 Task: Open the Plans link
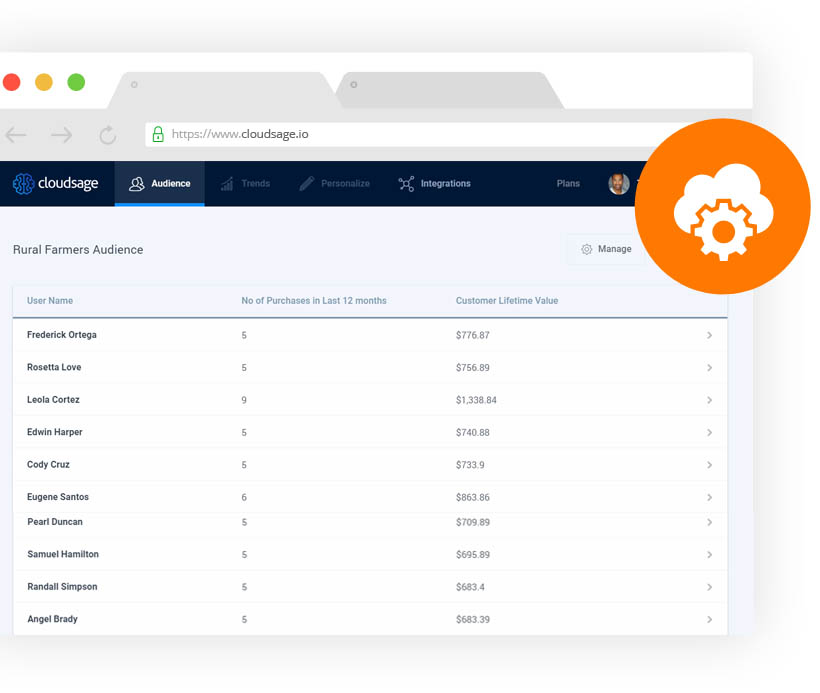pos(568,184)
